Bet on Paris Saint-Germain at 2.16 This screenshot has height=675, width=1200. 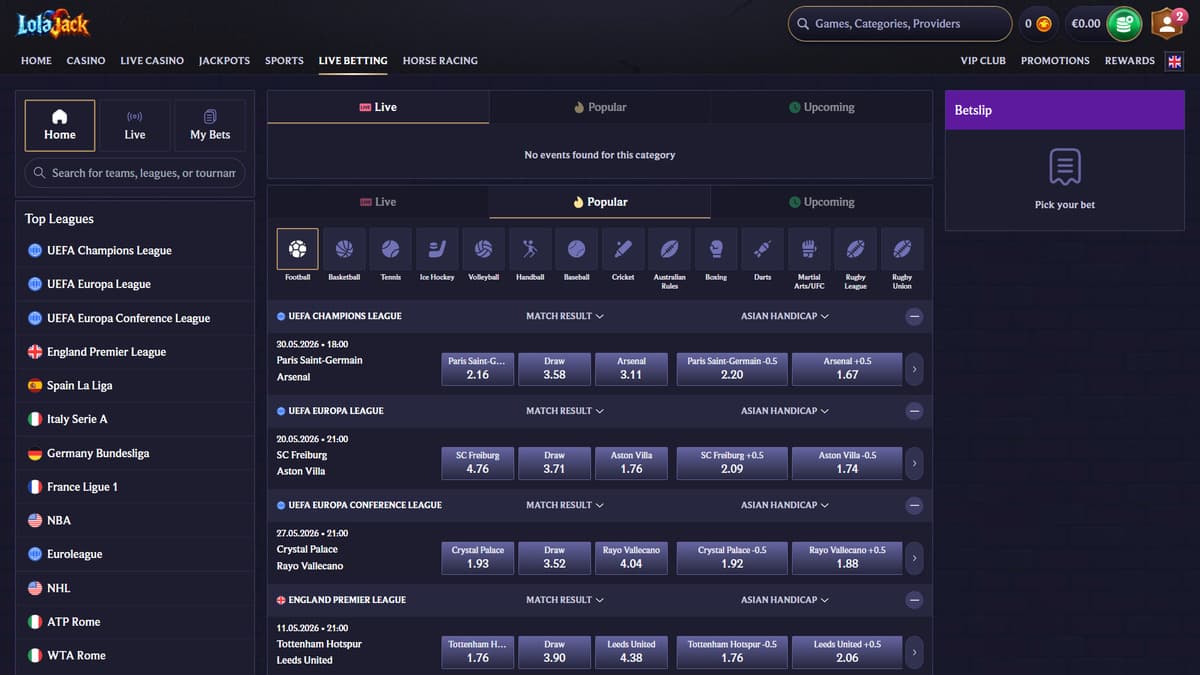478,369
